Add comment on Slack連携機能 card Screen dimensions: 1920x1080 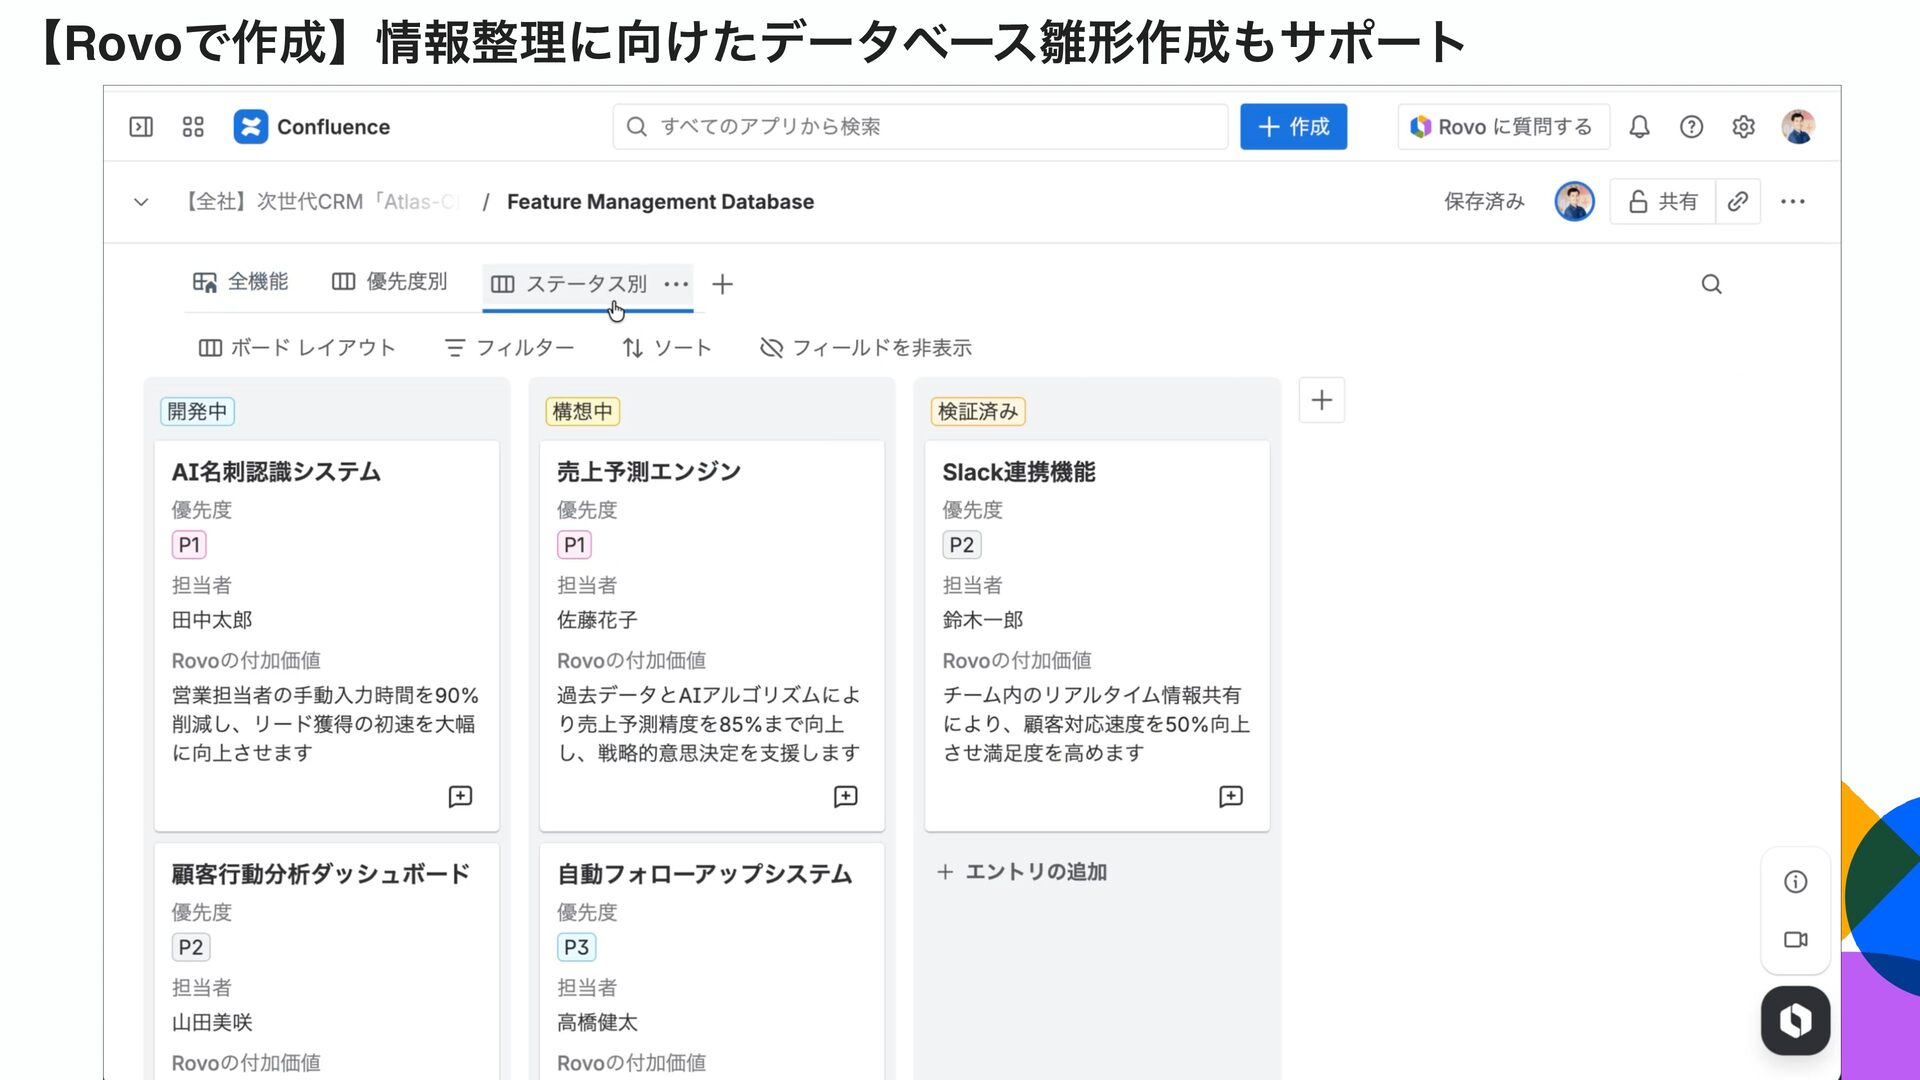[x=1231, y=796]
